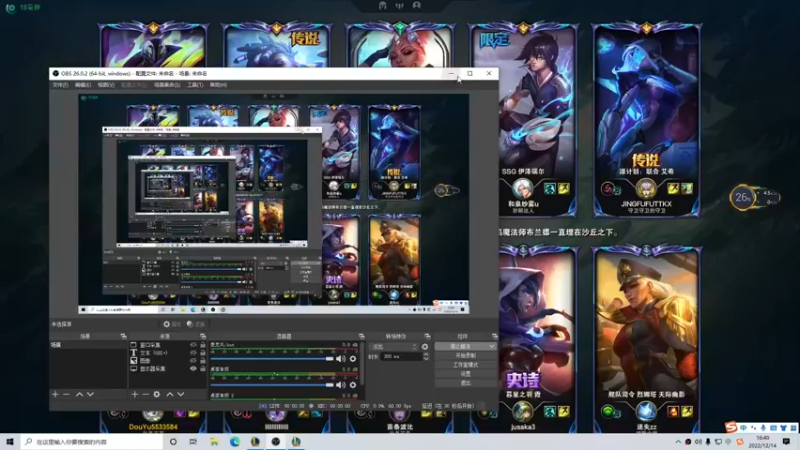
Task: Open the 工具(T) menu in OBS
Action: pos(195,85)
